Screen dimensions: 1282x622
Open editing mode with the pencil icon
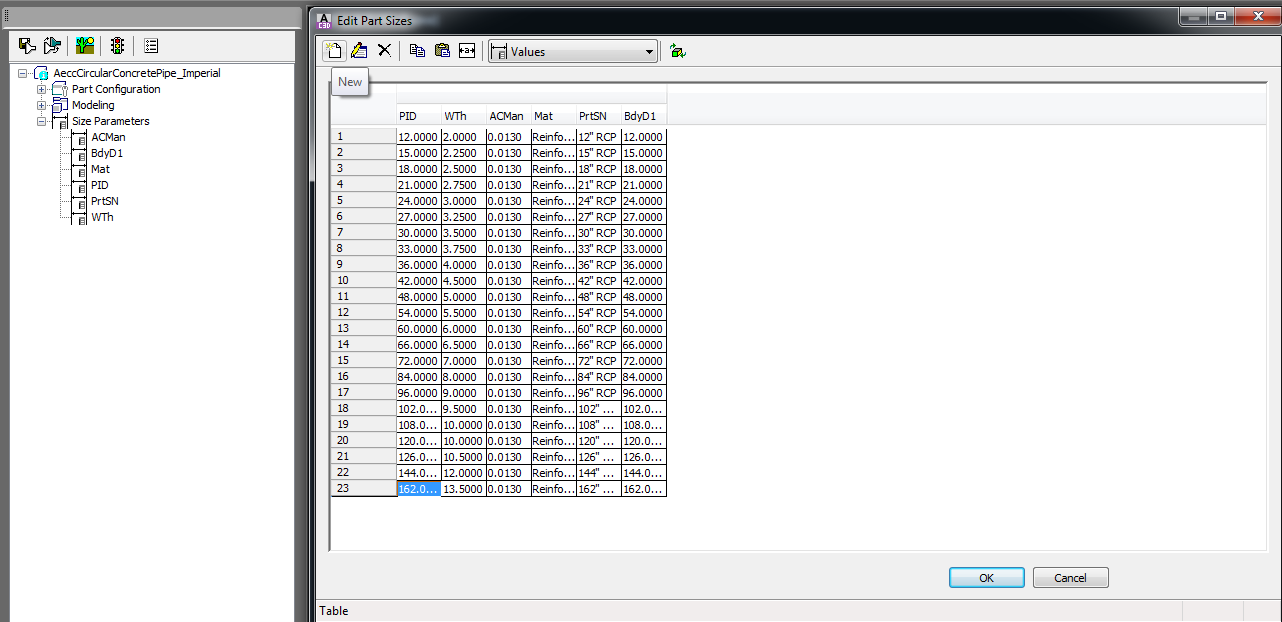click(359, 50)
